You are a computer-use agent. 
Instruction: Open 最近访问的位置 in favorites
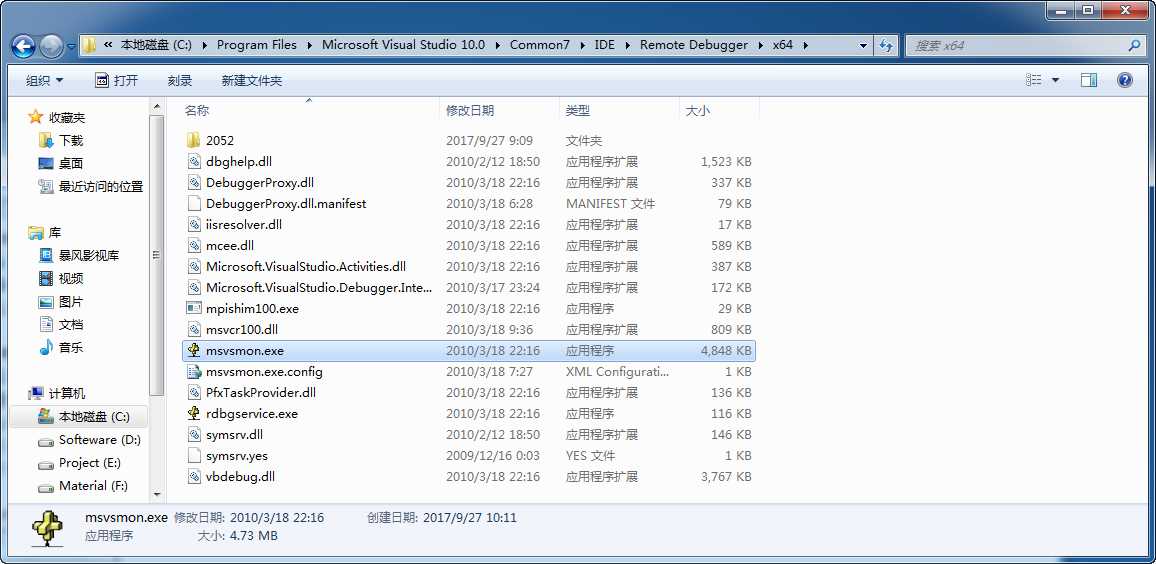(101, 187)
